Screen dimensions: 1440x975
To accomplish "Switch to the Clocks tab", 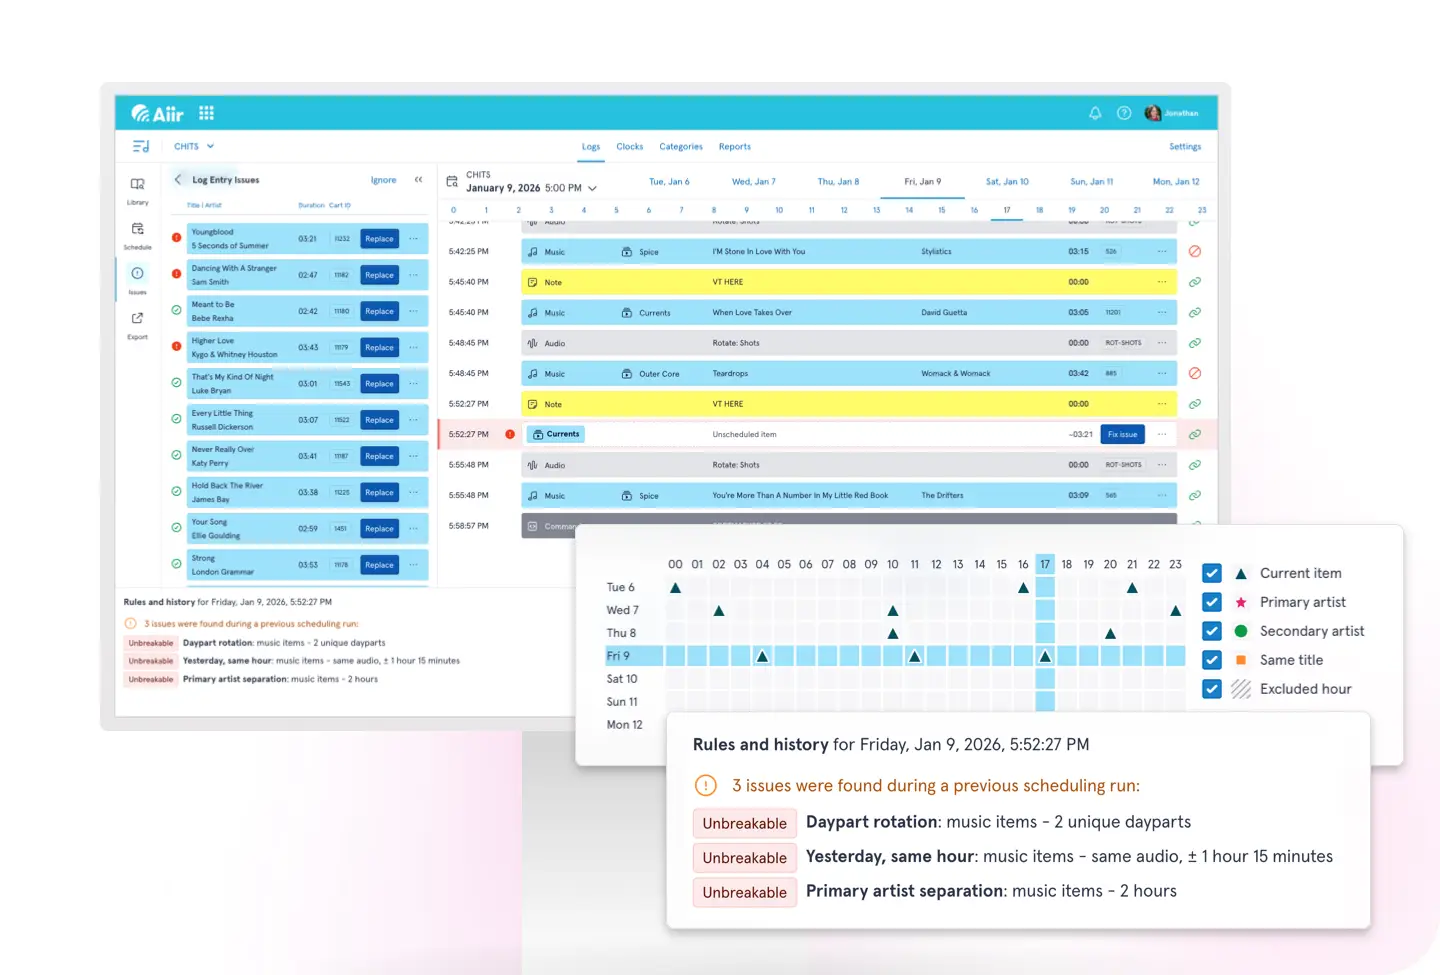I will [629, 146].
